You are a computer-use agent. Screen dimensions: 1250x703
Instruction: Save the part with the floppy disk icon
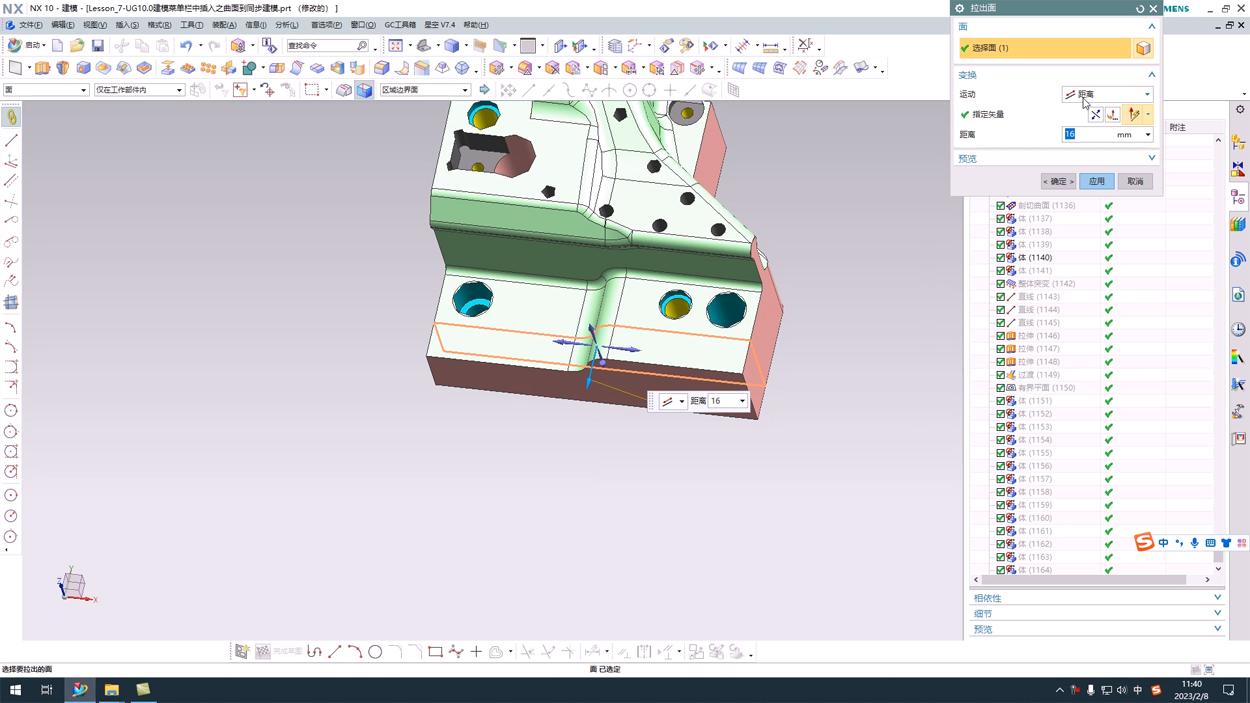pyautogui.click(x=97, y=46)
